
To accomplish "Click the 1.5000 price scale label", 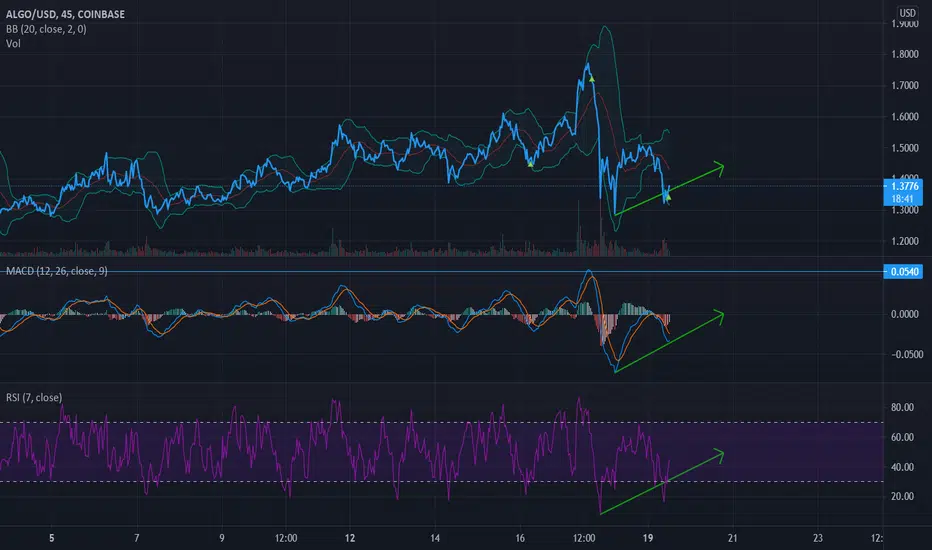I will 904,148.
